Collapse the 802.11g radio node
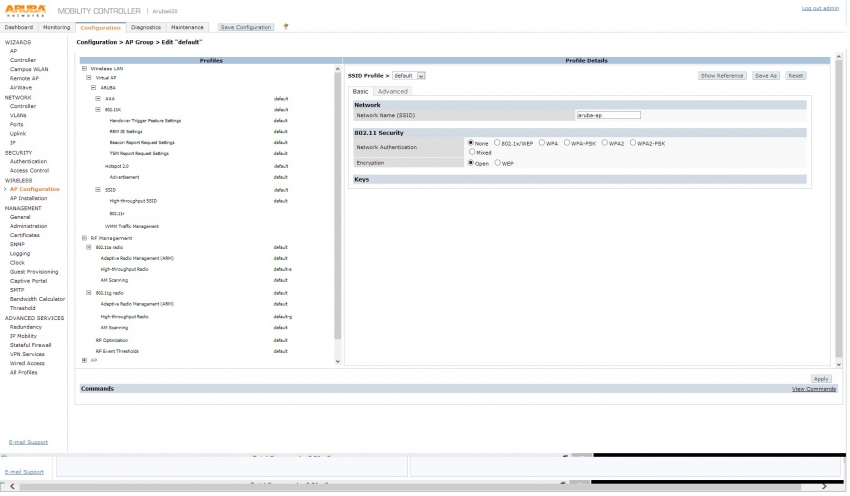The image size is (850, 496). pyautogui.click(x=89, y=293)
